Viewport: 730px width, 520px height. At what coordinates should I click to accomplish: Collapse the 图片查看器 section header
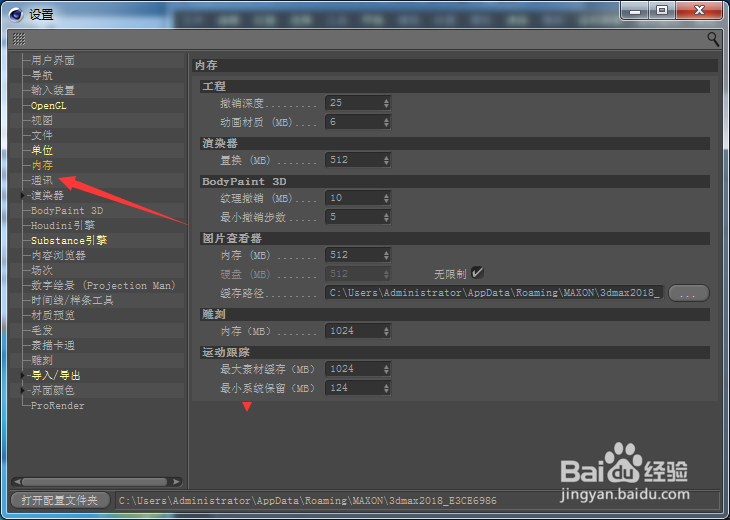[x=455, y=238]
